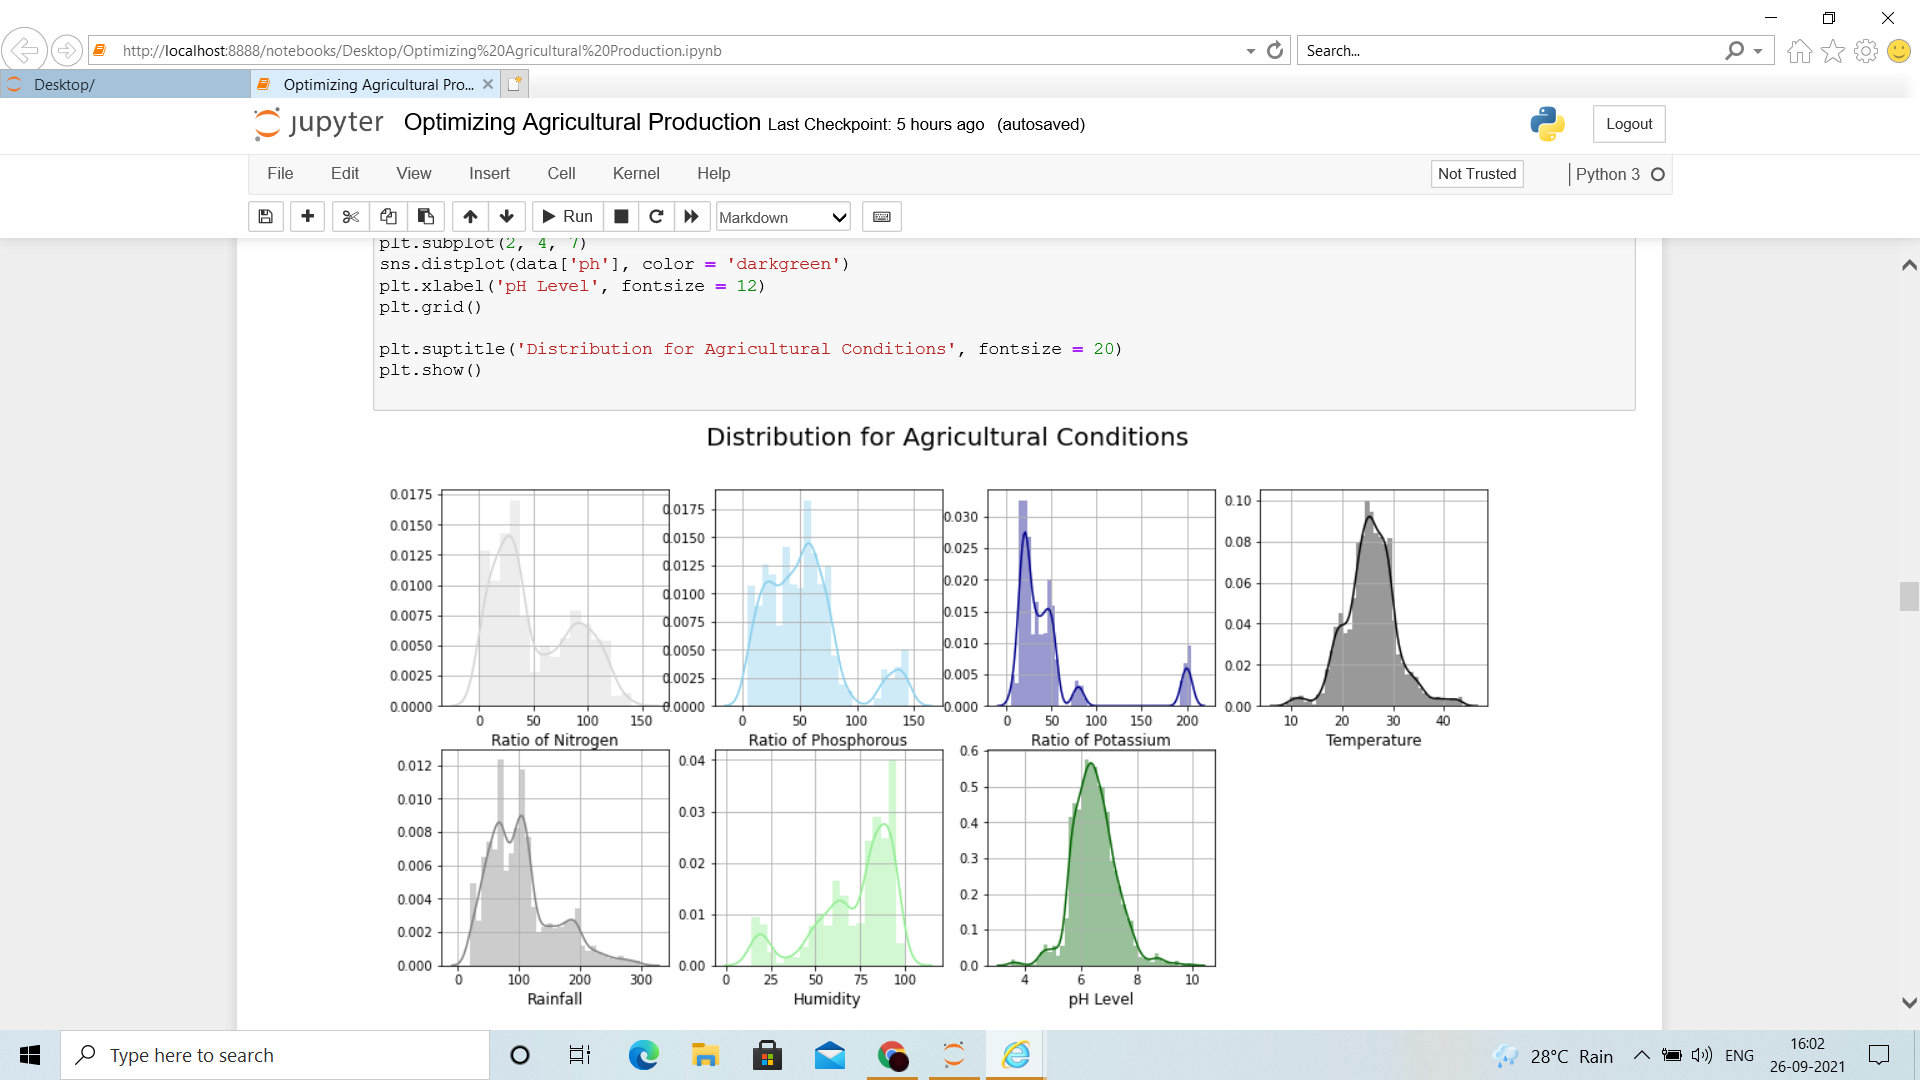Restart the kernel

[x=656, y=216]
